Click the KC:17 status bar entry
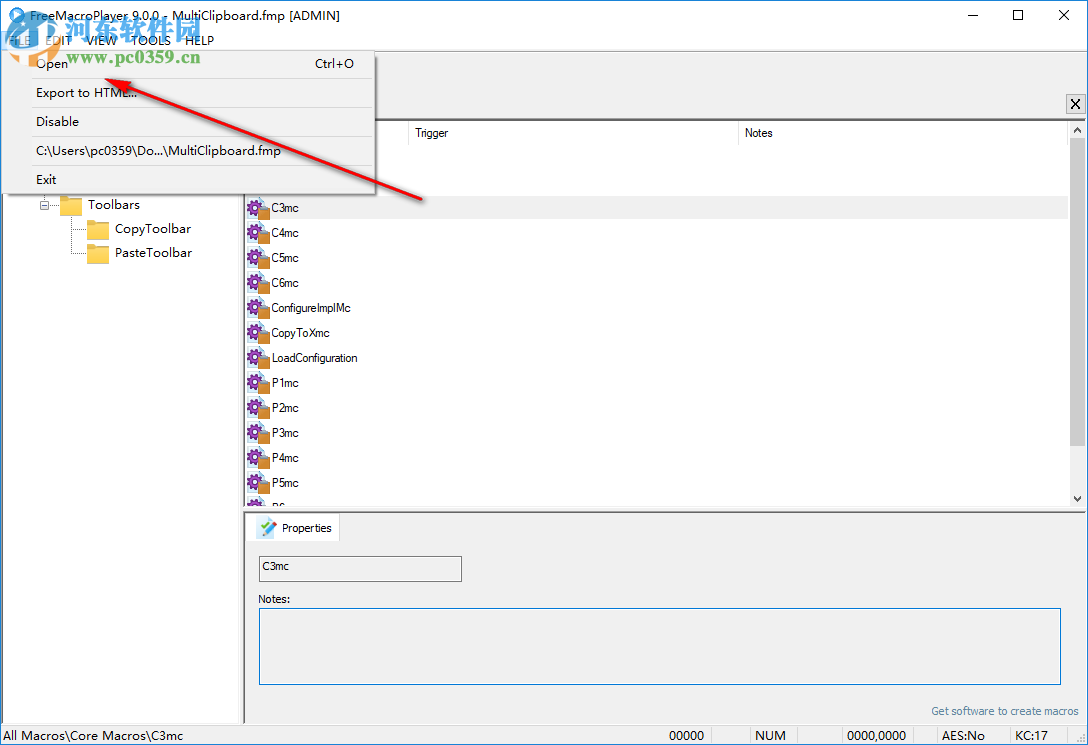The width and height of the screenshot is (1088, 745). 1032,735
